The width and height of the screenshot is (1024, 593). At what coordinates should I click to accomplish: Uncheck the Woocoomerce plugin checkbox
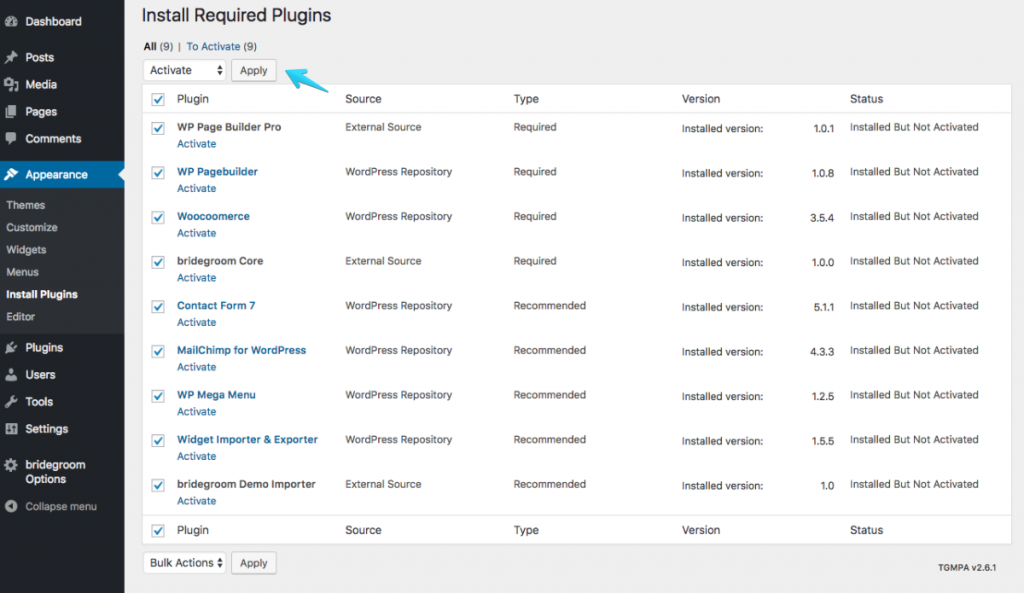(158, 217)
